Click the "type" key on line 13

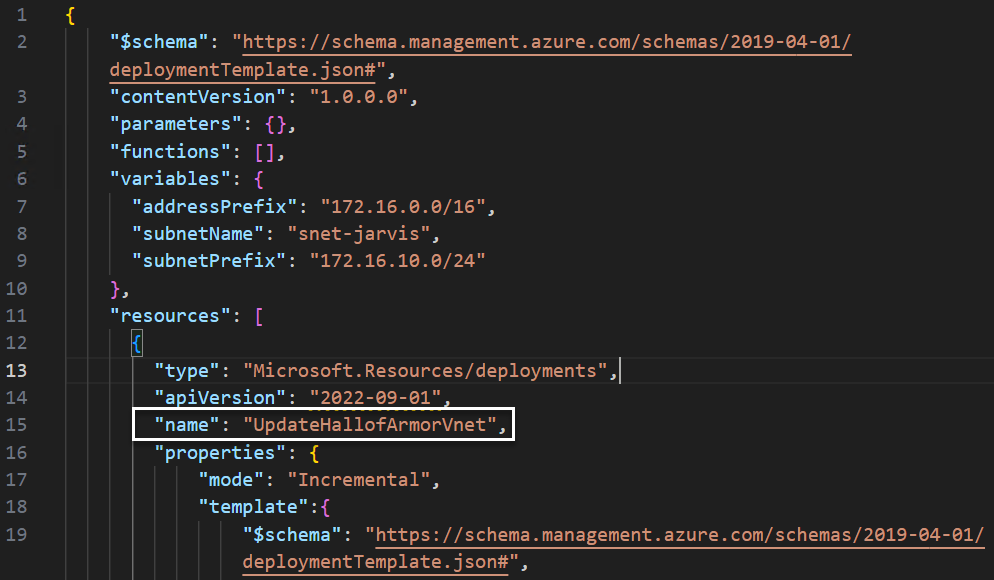pos(187,371)
